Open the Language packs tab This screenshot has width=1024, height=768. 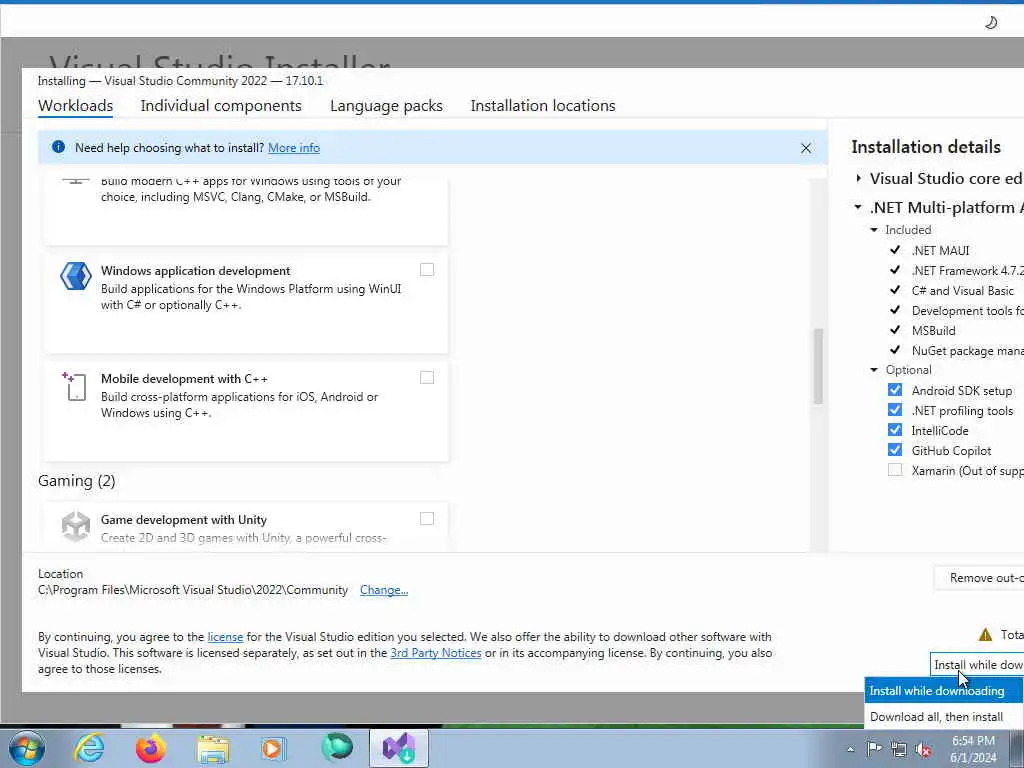tap(386, 106)
